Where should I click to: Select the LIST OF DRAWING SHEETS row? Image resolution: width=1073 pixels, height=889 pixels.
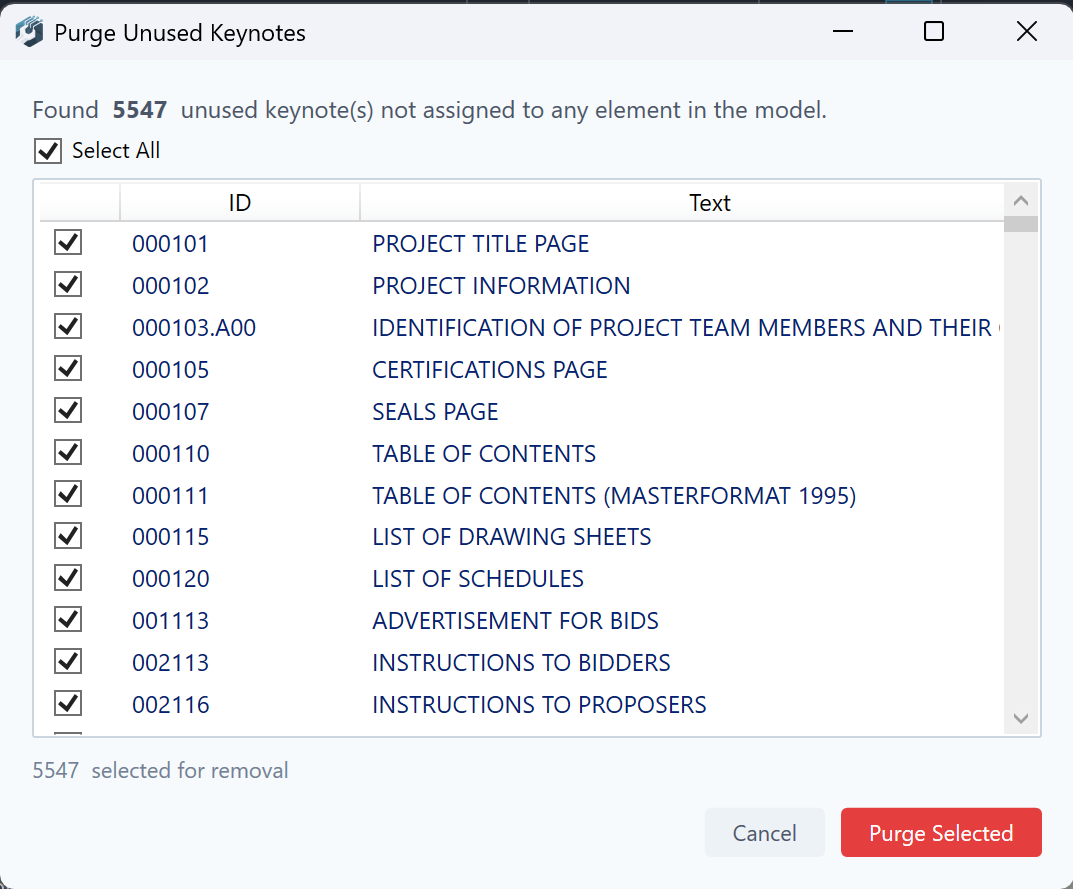pos(511,537)
